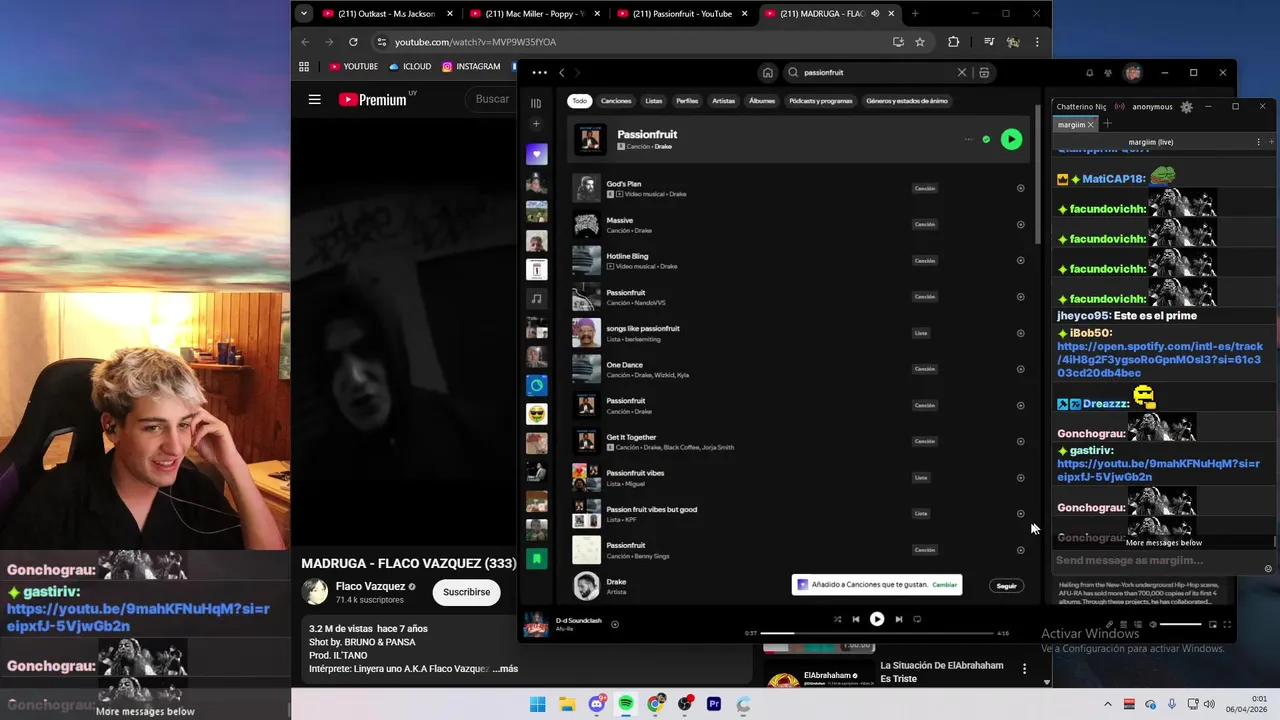Filter Spotify results by Álbumes
The width and height of the screenshot is (1280, 720).
762,101
